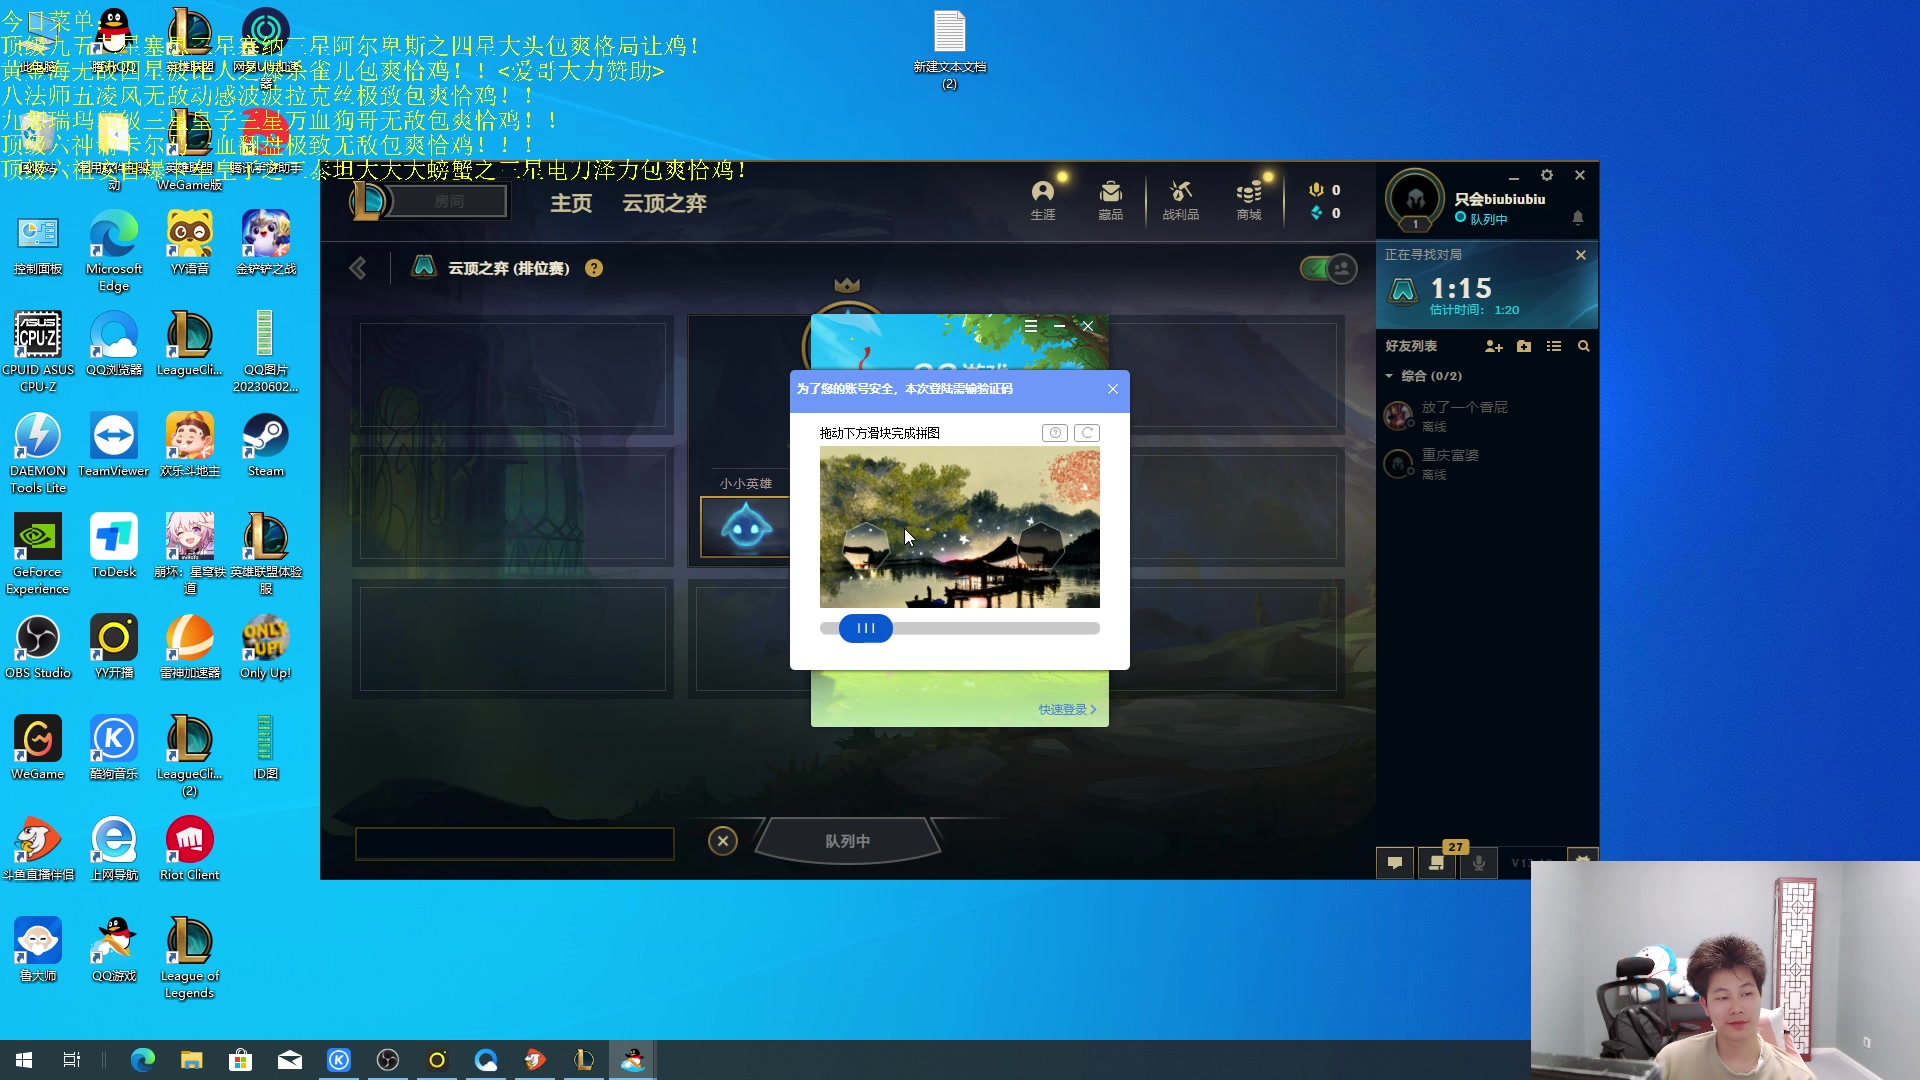Click the blue captcha slider handle

coord(865,628)
